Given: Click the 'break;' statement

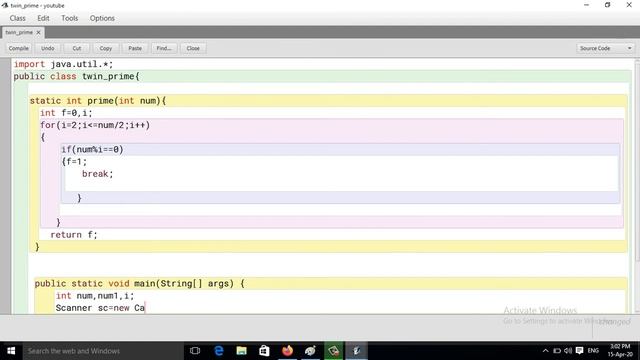Looking at the screenshot, I should tap(98, 174).
